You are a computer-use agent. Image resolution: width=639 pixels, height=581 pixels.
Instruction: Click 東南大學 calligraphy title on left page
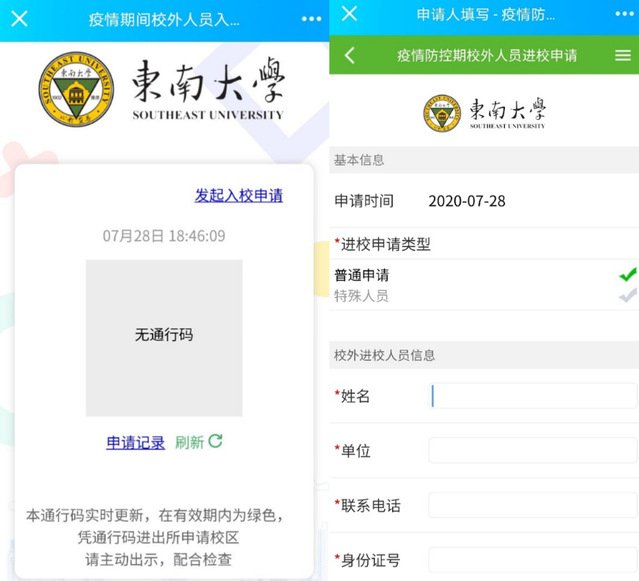click(x=208, y=80)
